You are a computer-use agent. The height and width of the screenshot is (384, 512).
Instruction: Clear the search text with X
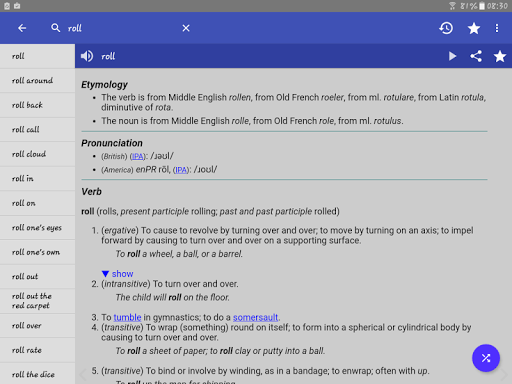186,28
